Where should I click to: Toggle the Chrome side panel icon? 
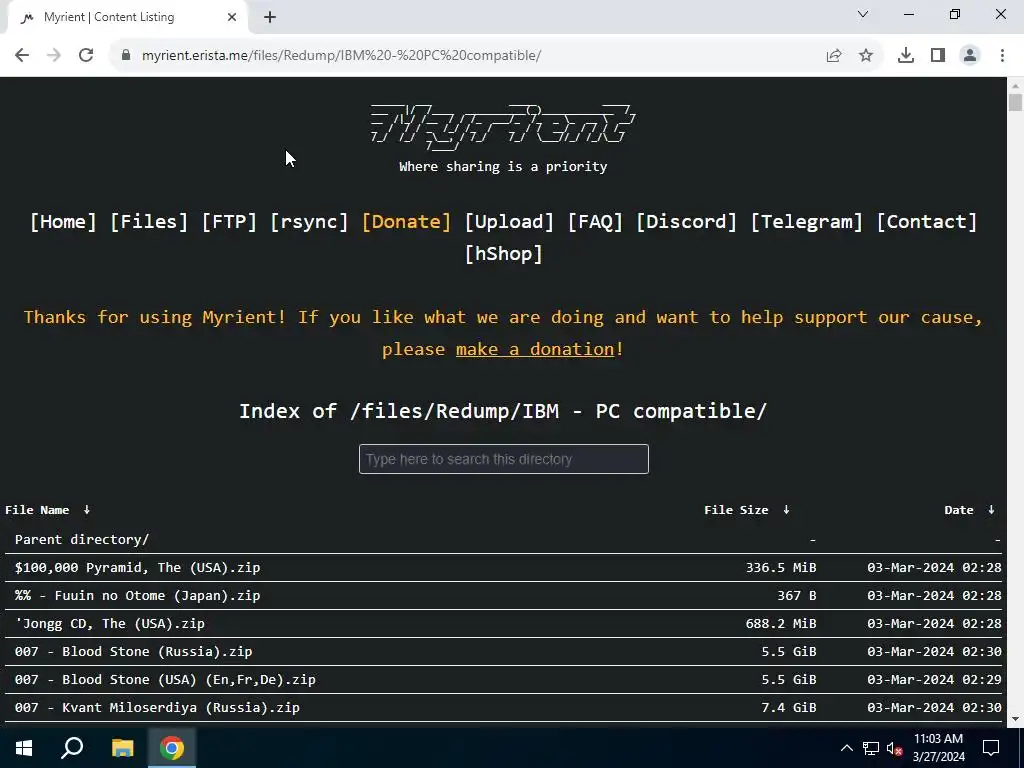click(x=938, y=56)
